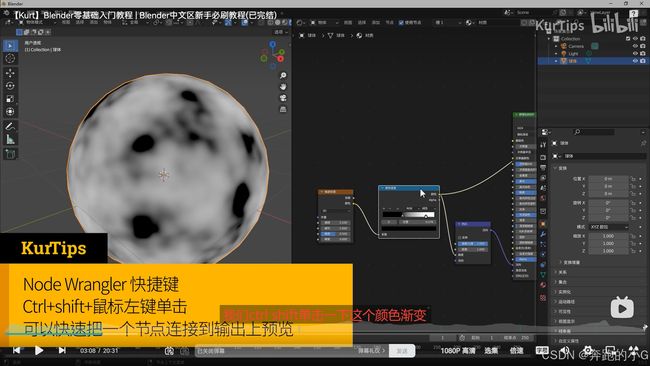Open the Output properties tab icon
This screenshot has width=650, height=366.
[x=543, y=167]
